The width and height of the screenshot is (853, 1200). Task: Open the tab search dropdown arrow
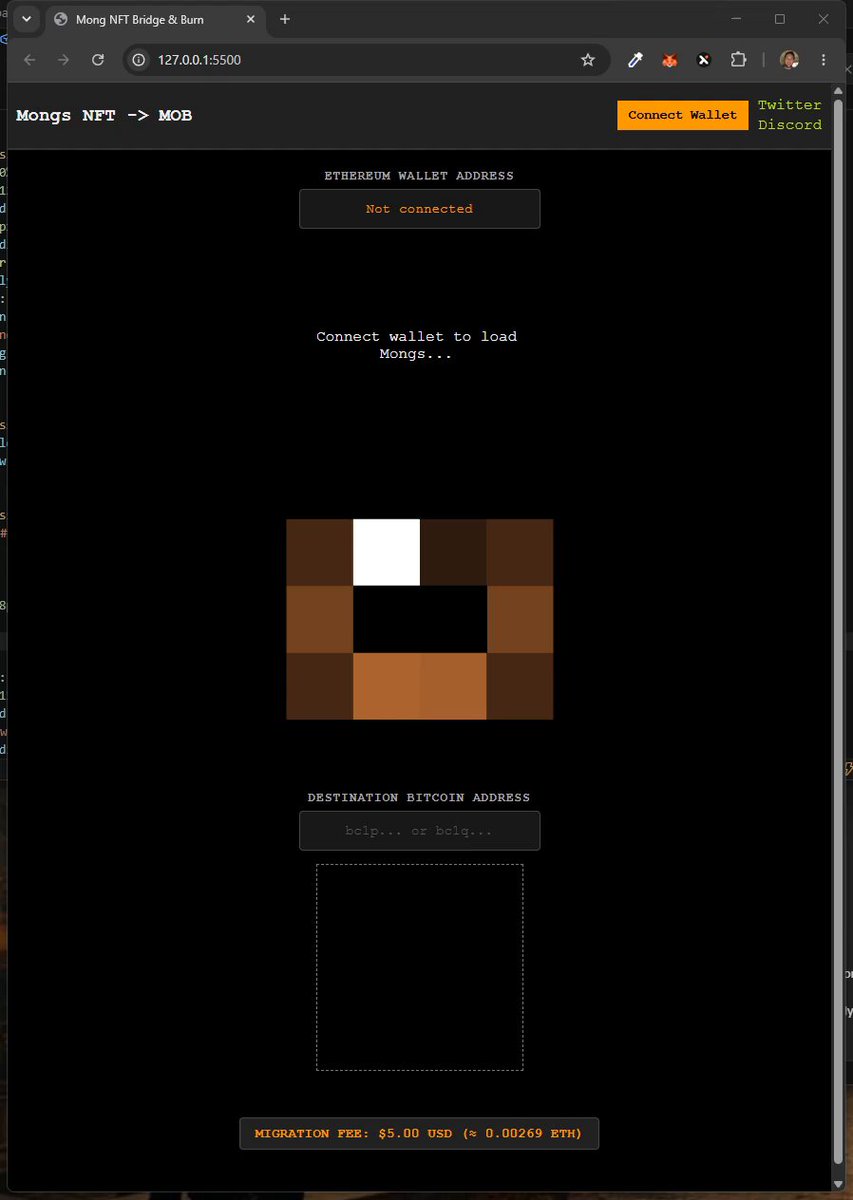point(27,19)
